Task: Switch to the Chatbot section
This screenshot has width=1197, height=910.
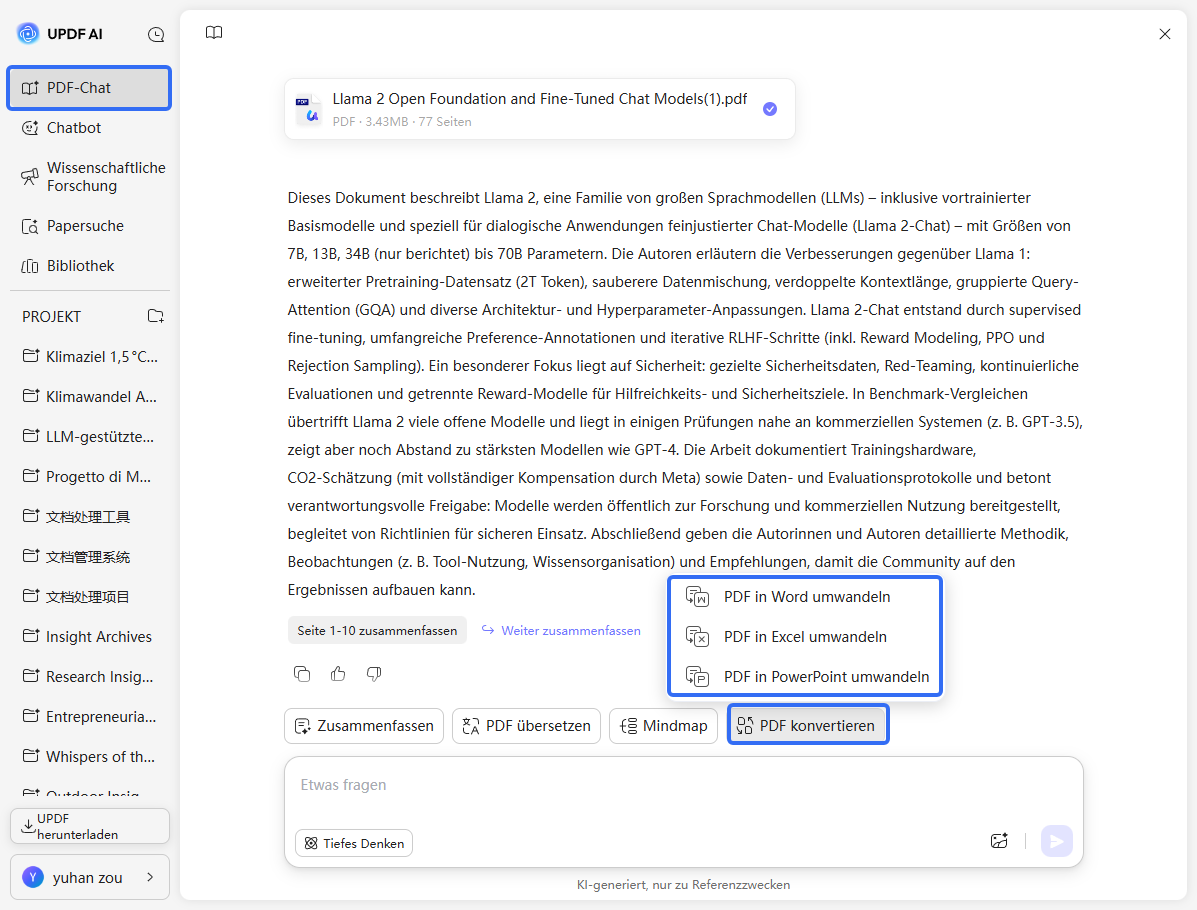Action: point(73,127)
